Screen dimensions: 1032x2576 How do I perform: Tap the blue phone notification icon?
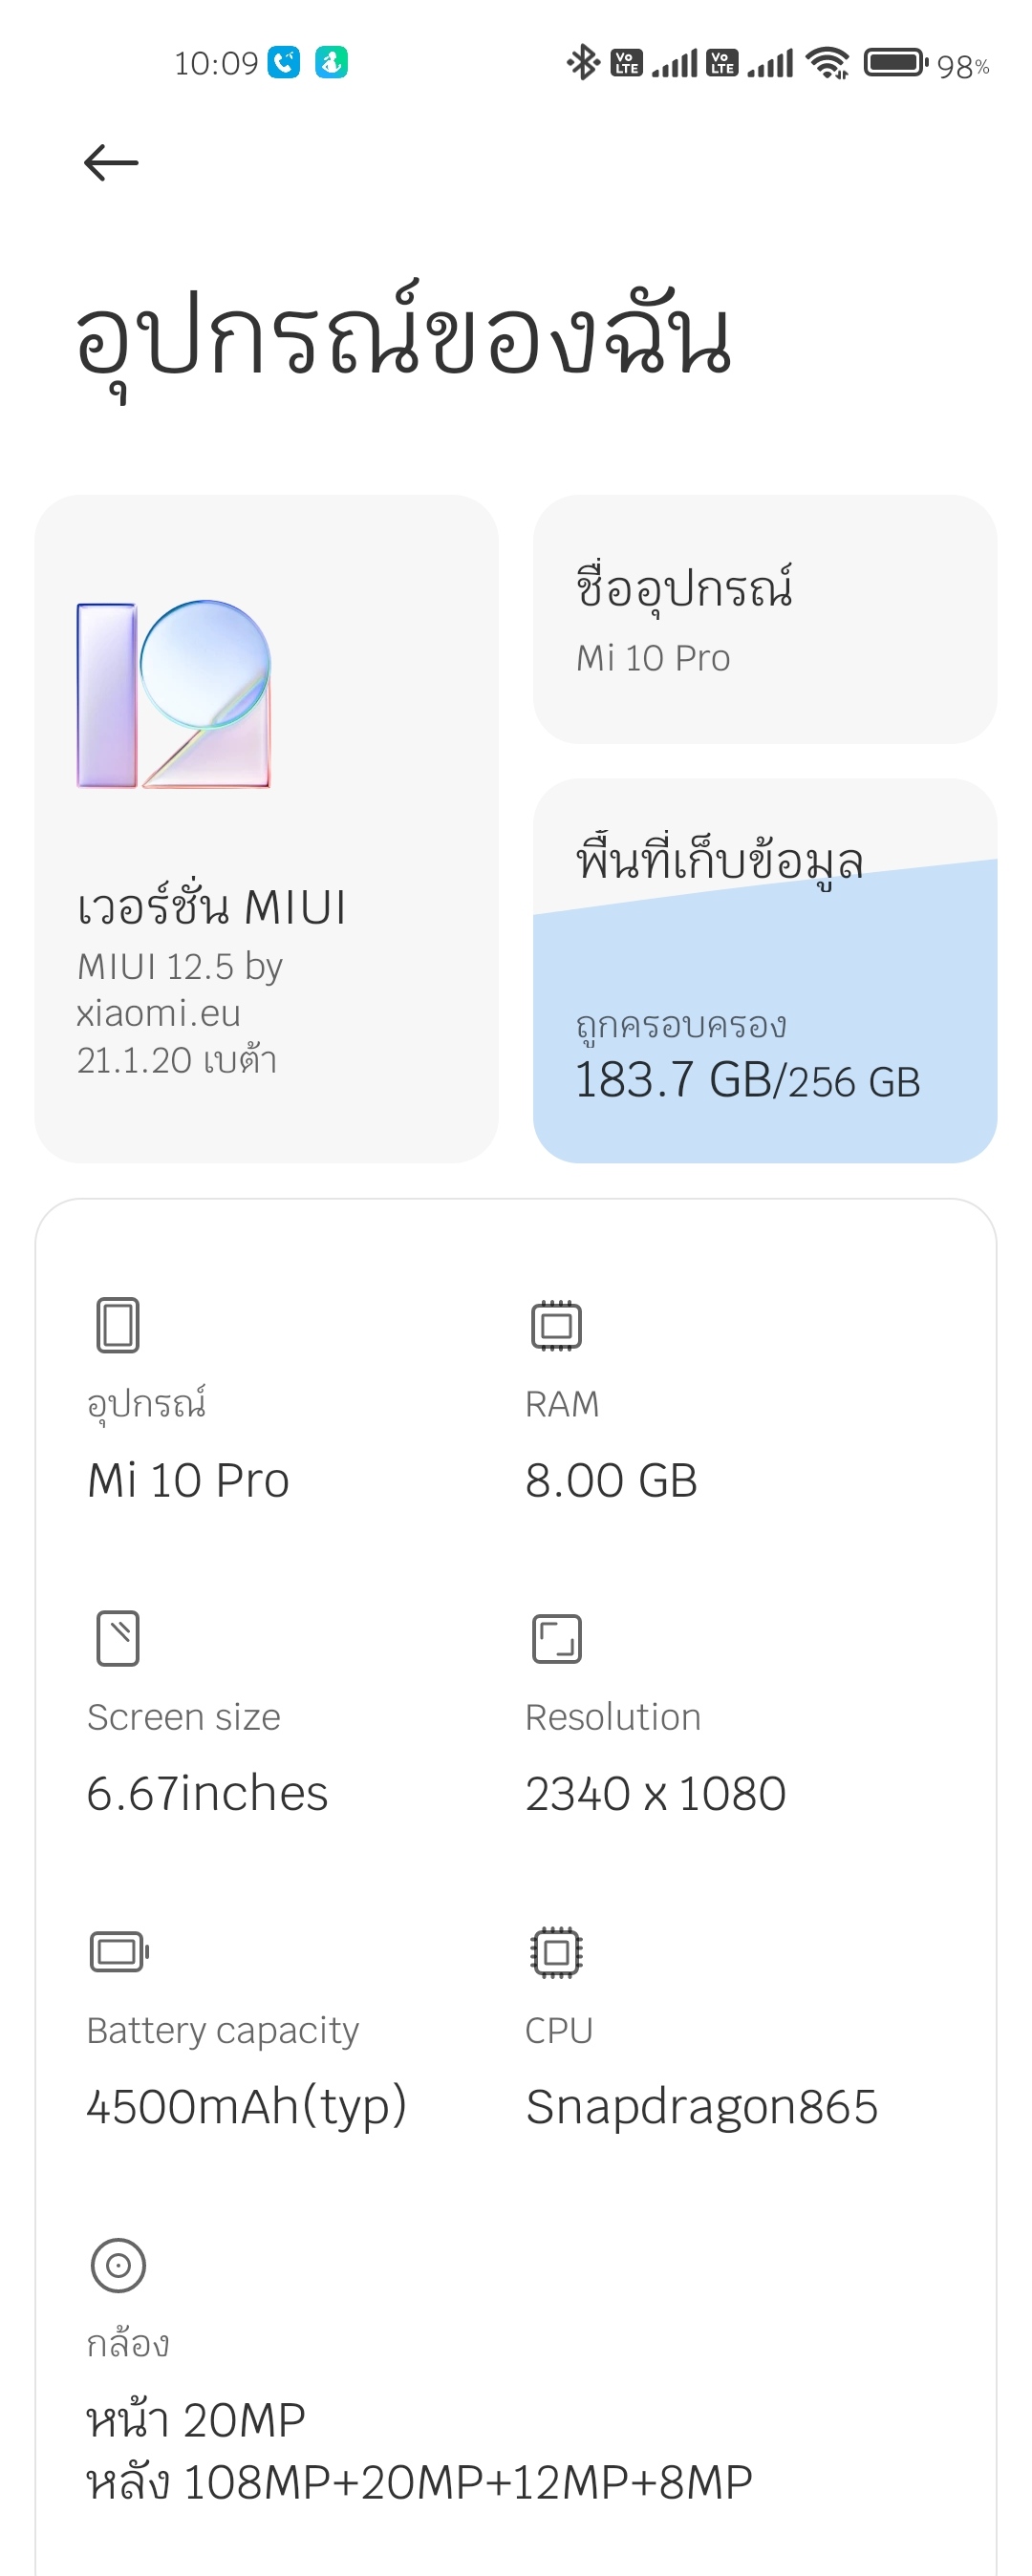[283, 63]
